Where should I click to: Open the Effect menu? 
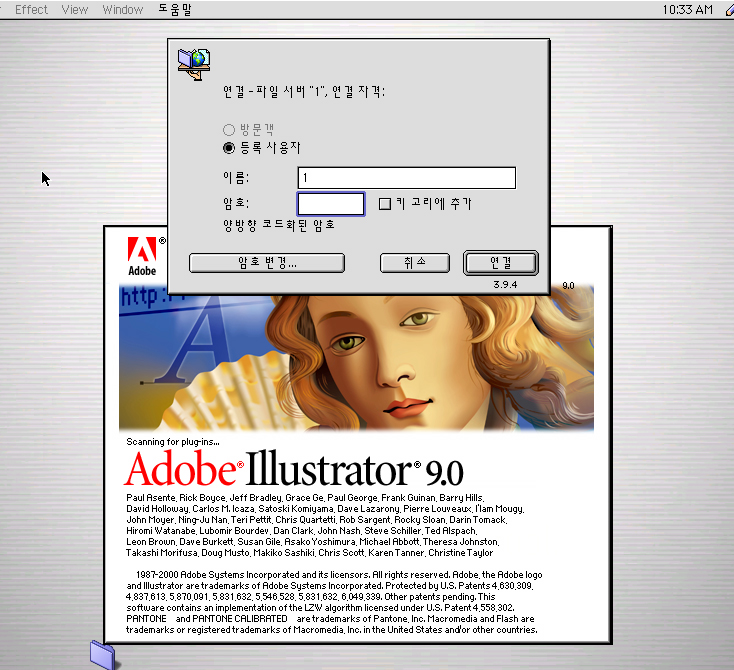pos(31,9)
